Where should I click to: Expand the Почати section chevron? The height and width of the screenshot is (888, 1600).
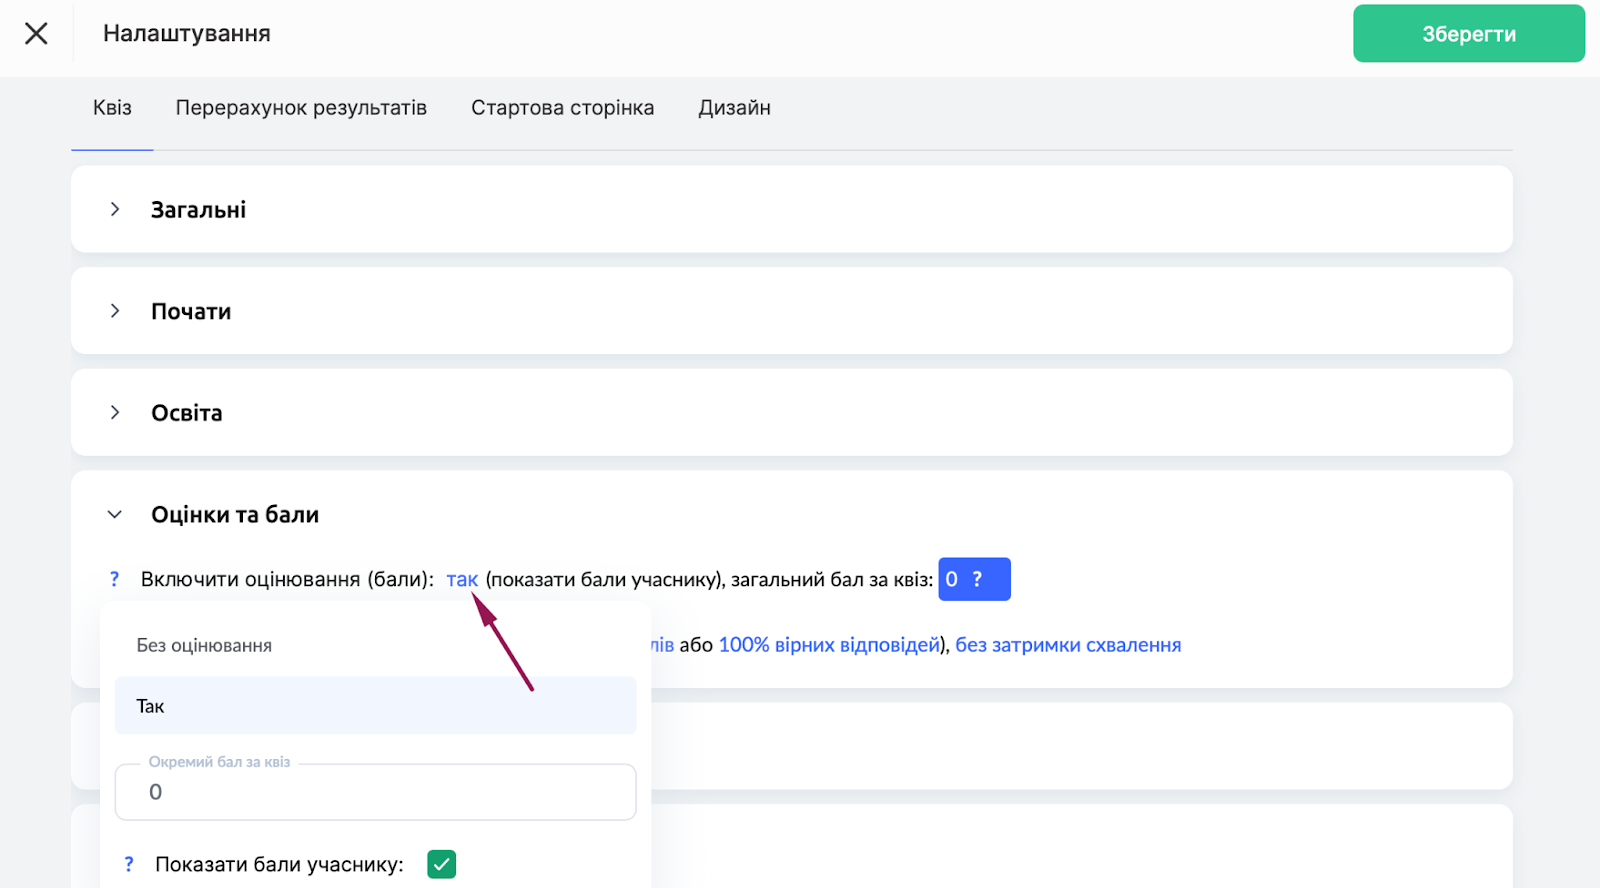click(x=115, y=311)
